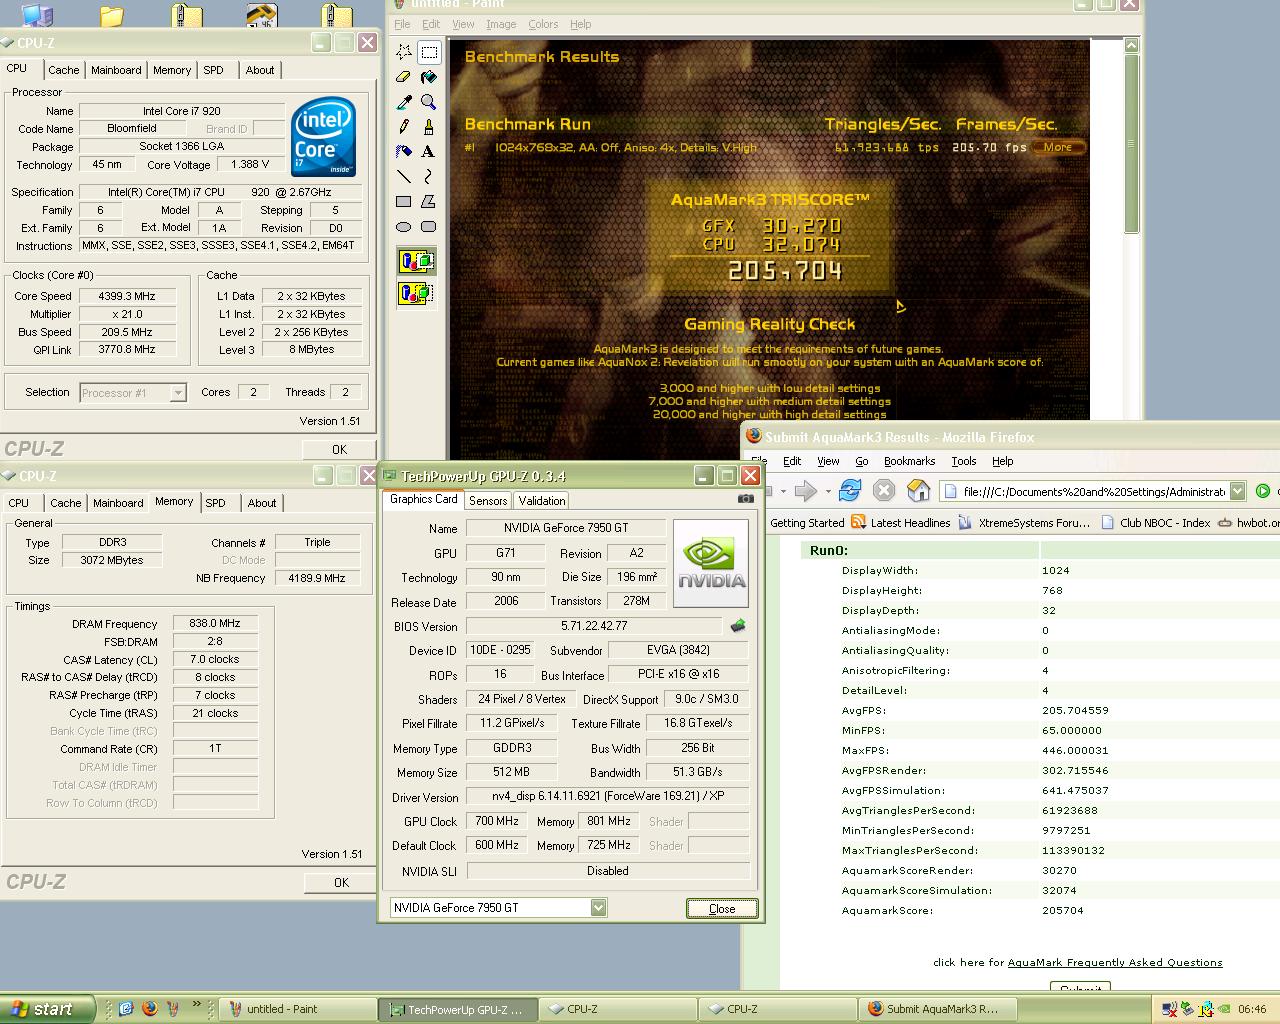Viewport: 1280px width, 1024px height.
Task: Open the Colors menu in Paint
Action: point(543,24)
